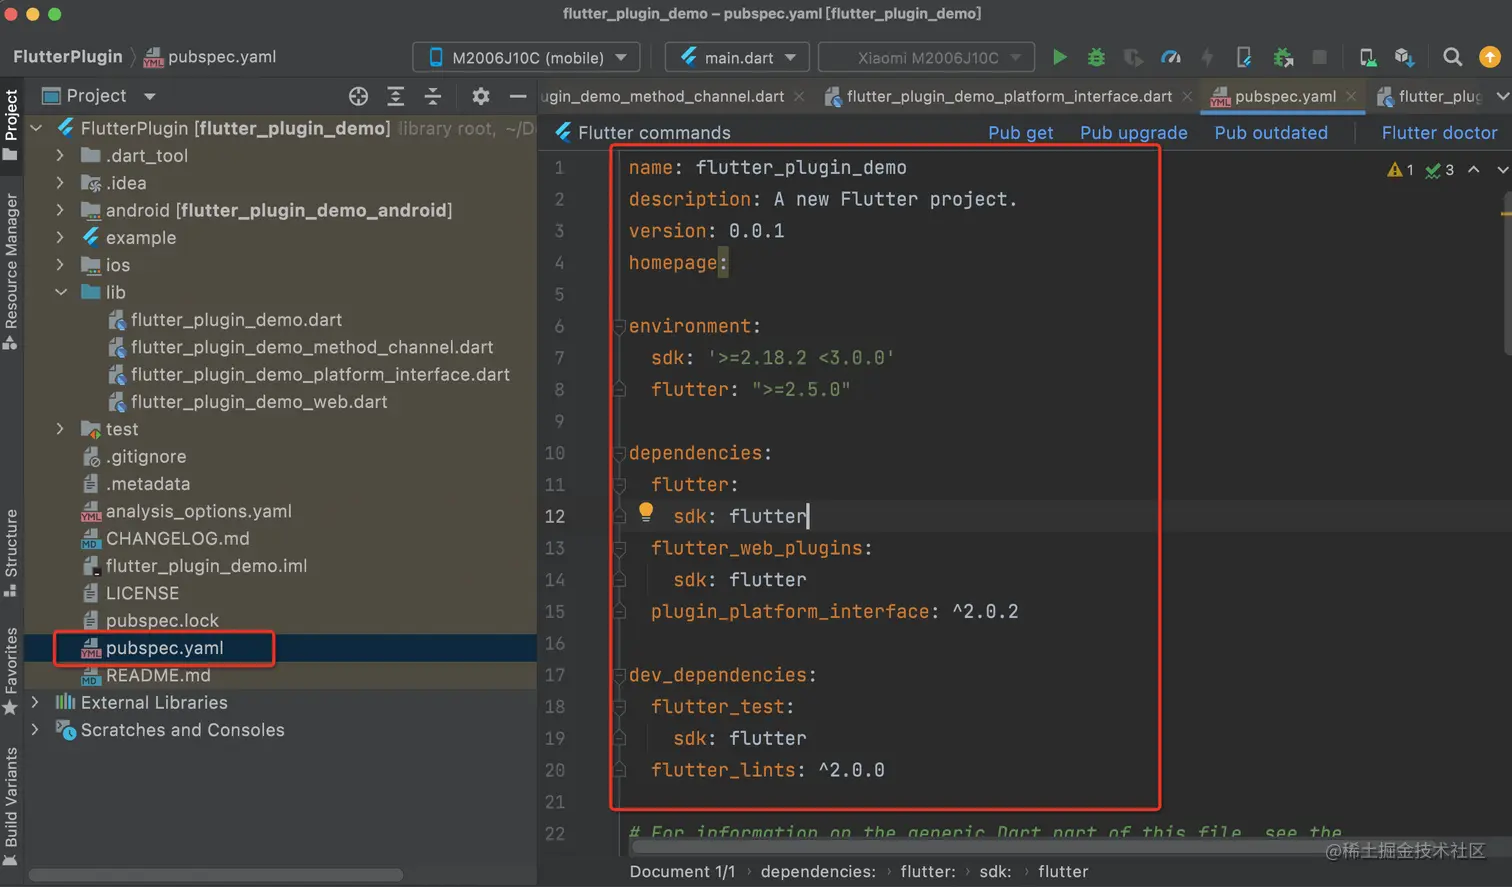Screen dimensions: 1512x887
Task: Click the Pub get link
Action: (x=1020, y=133)
